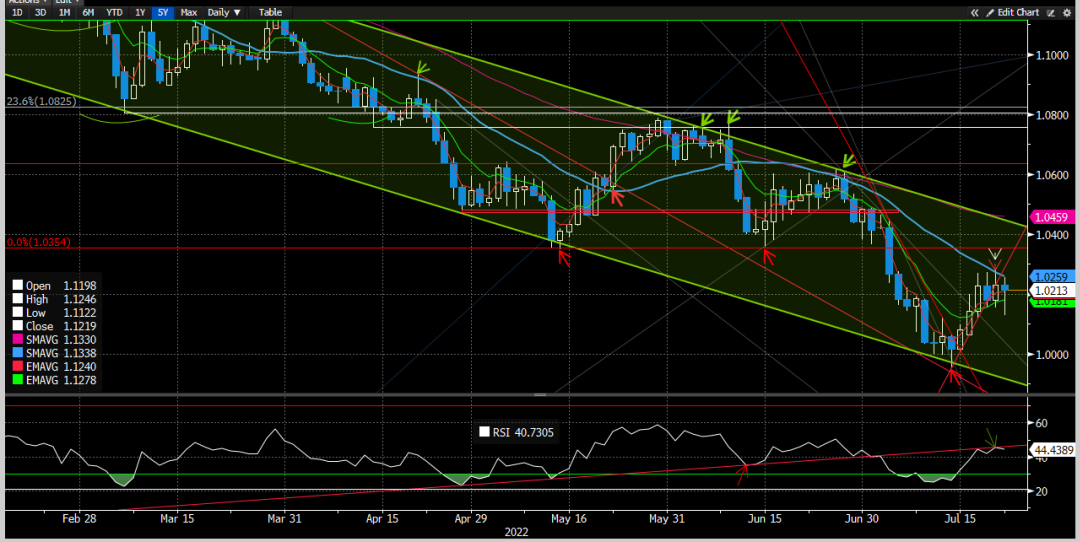This screenshot has height=542, width=1080.
Task: Click the white Close legend swatch
Action: 17,326
